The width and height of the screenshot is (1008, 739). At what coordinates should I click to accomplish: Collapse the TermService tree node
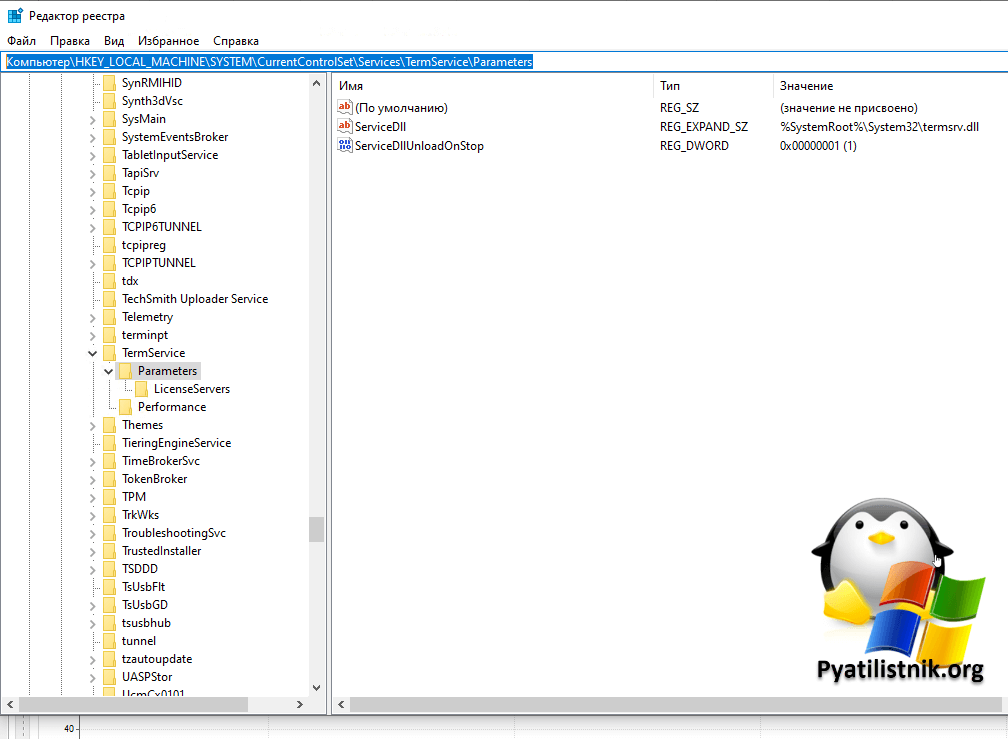93,353
